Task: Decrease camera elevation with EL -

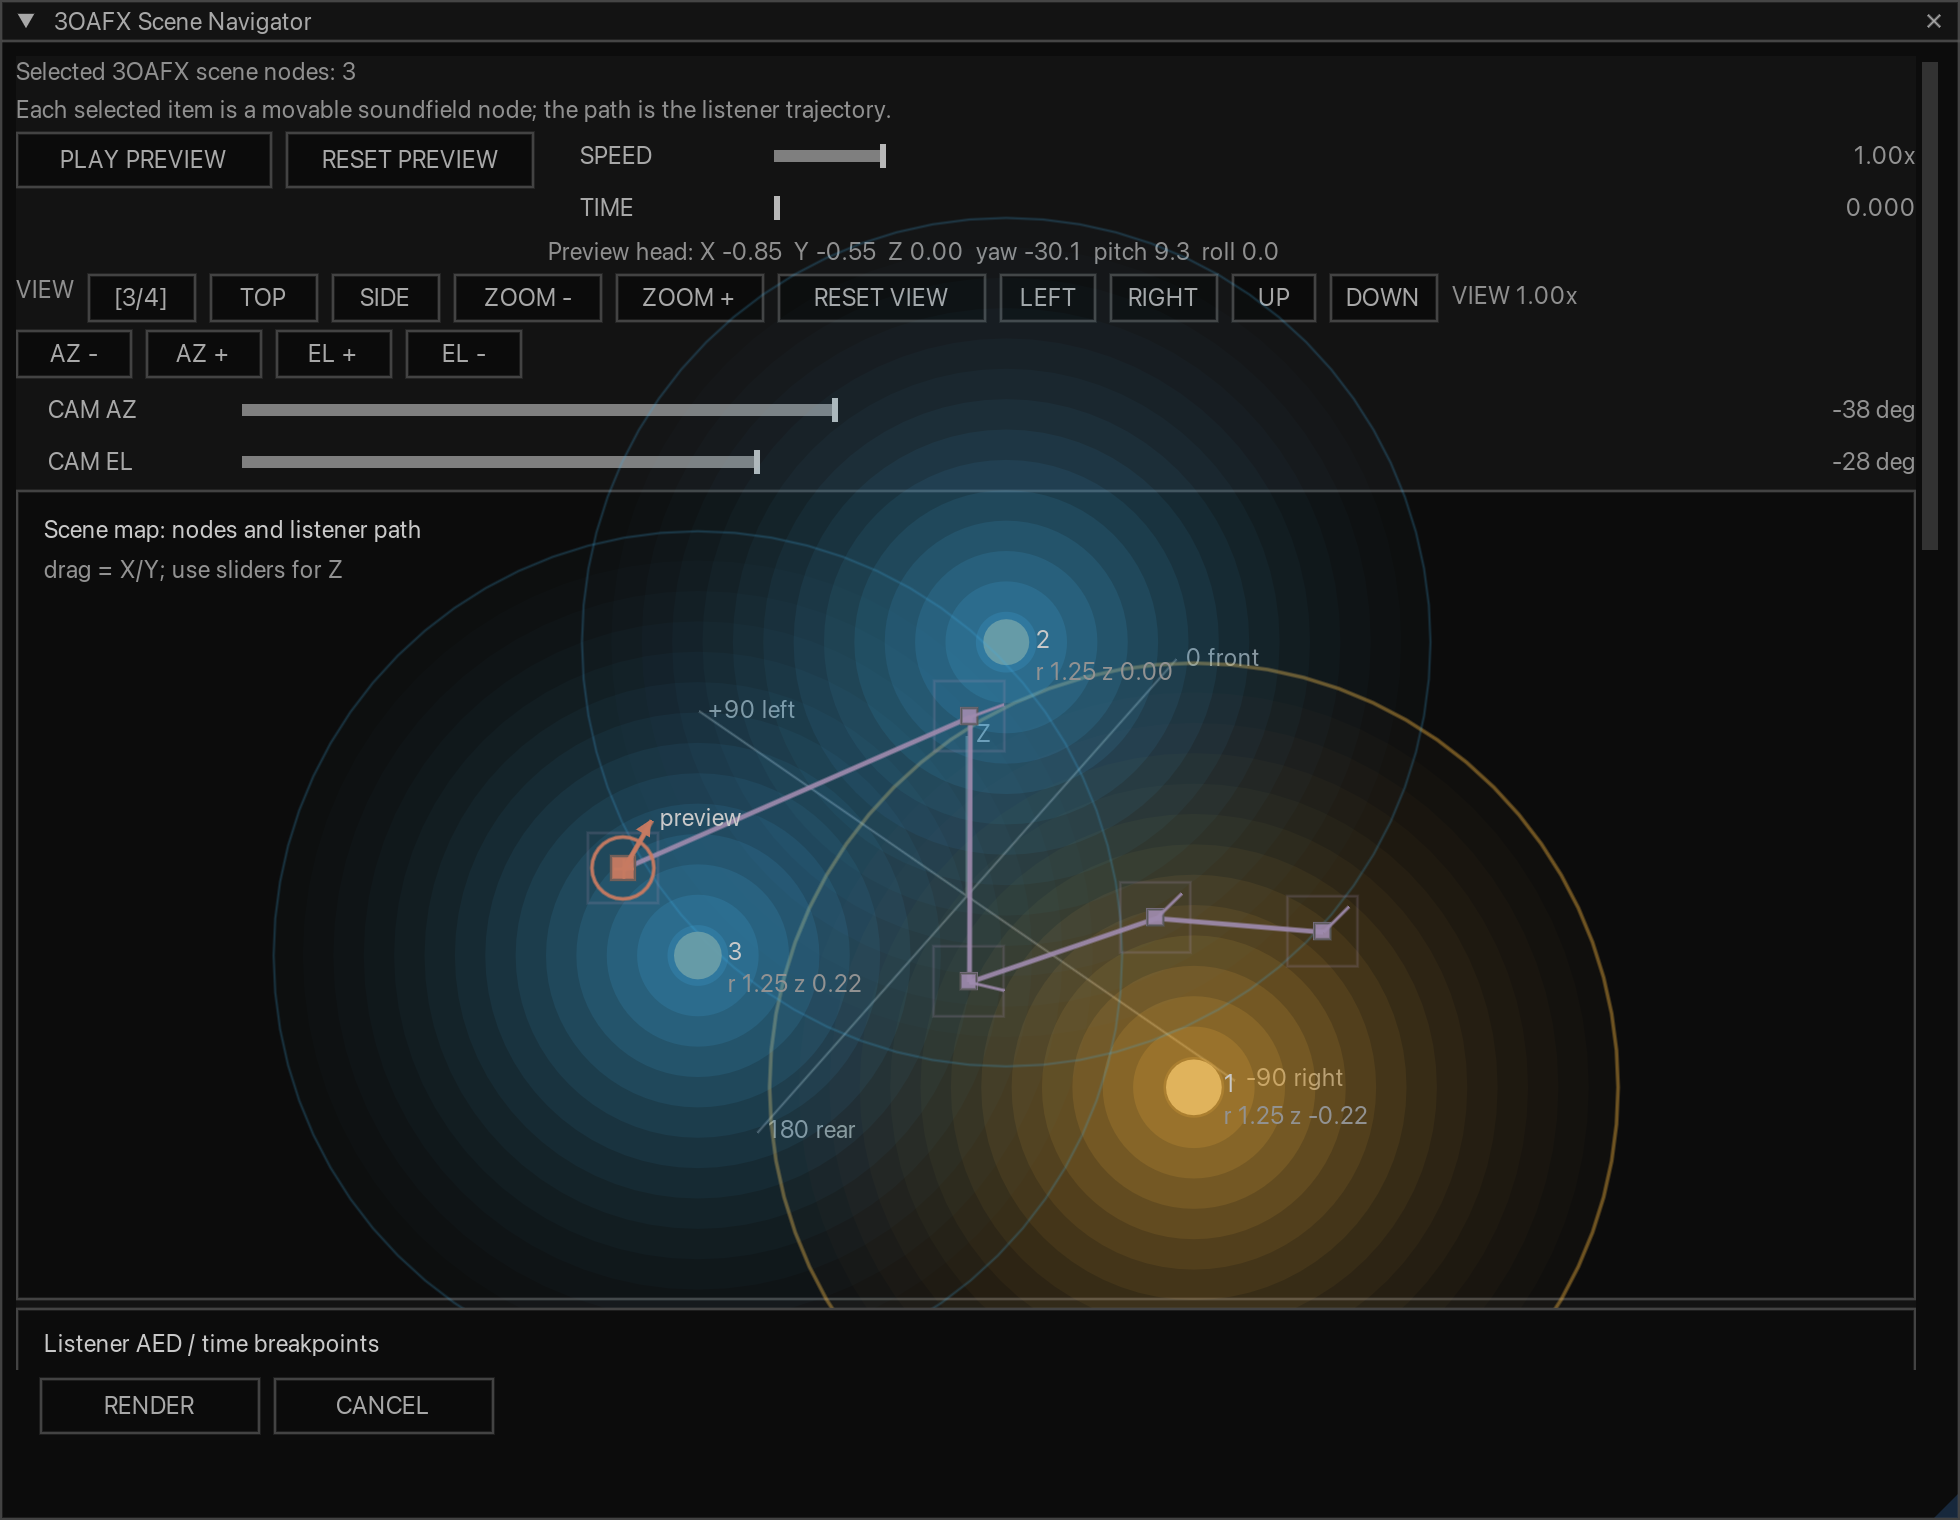Action: tap(463, 354)
